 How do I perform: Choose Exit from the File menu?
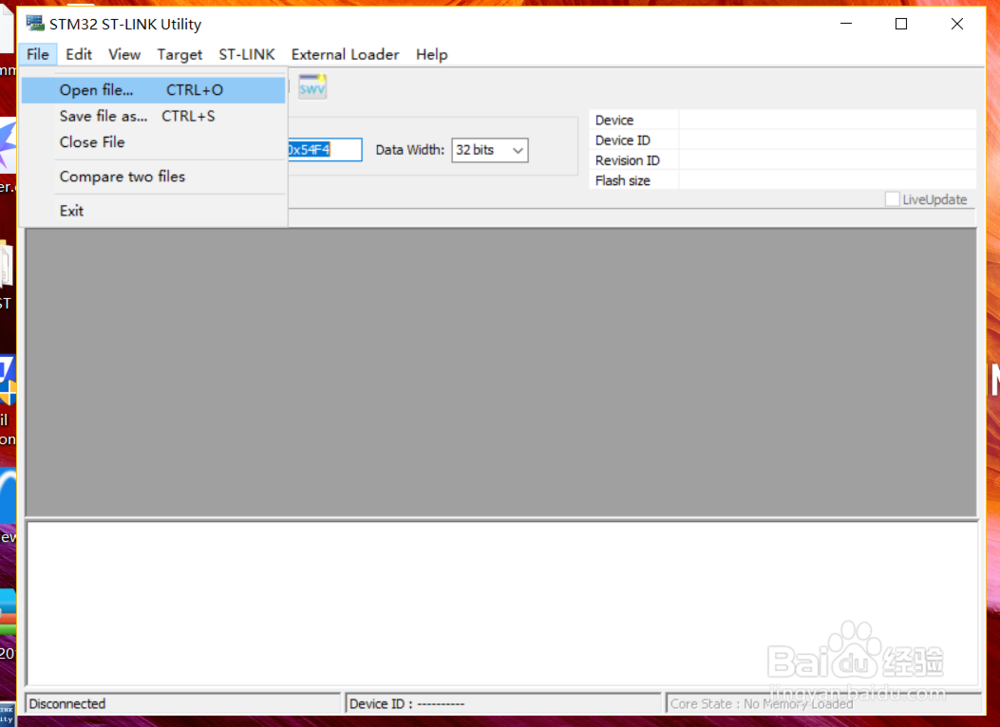[x=153, y=211]
